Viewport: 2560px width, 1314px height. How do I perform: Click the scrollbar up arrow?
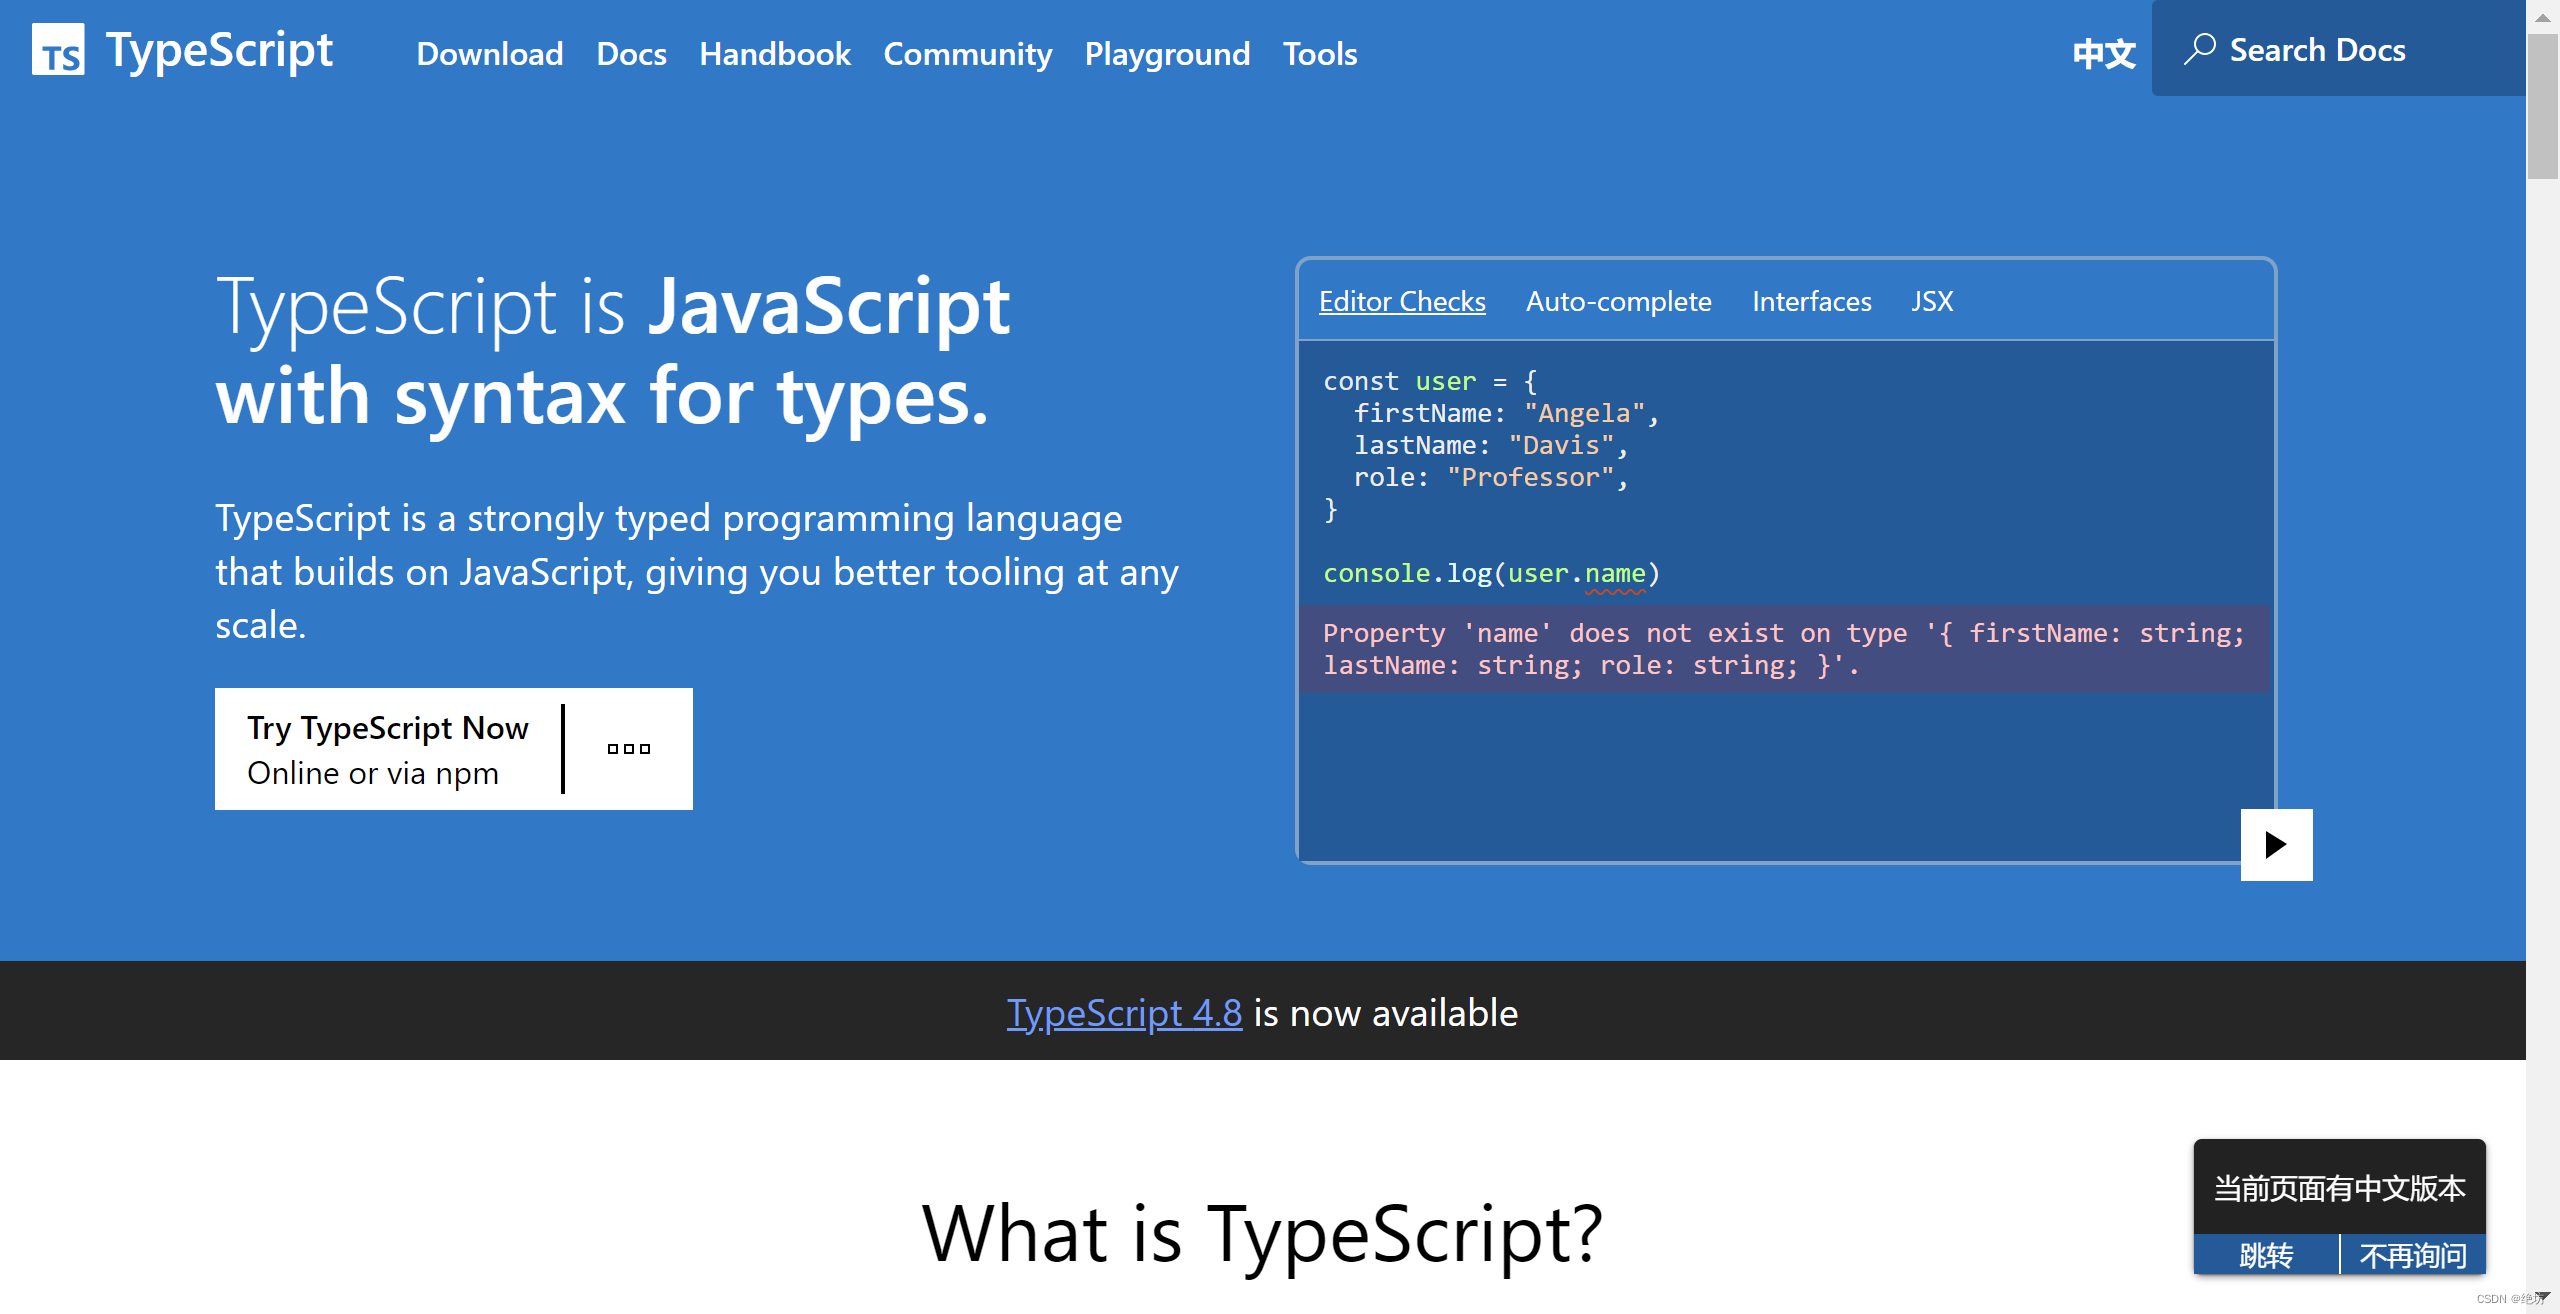pyautogui.click(x=2541, y=16)
